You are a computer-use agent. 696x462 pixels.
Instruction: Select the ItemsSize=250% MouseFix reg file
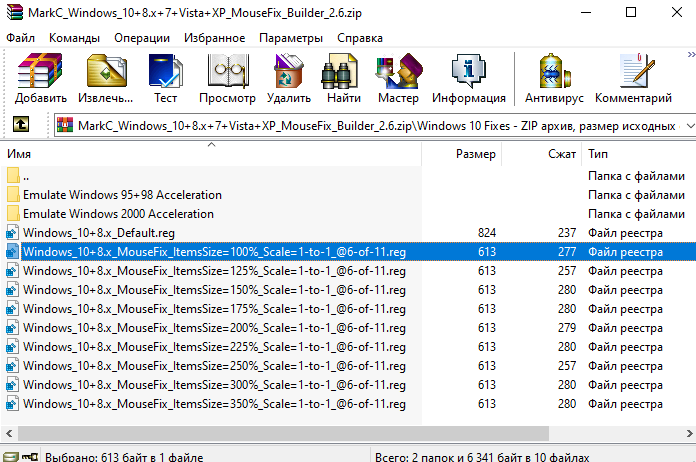(214, 366)
